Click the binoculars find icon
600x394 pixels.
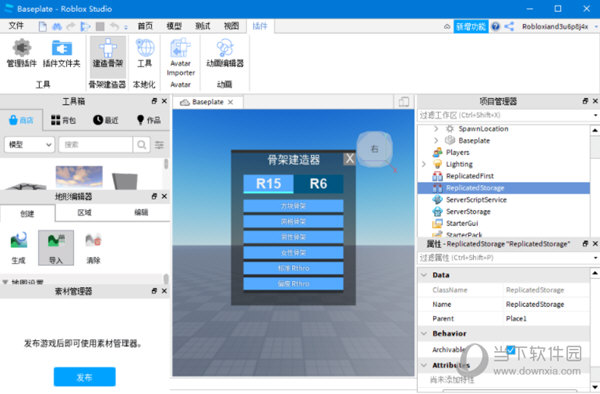coord(57,26)
